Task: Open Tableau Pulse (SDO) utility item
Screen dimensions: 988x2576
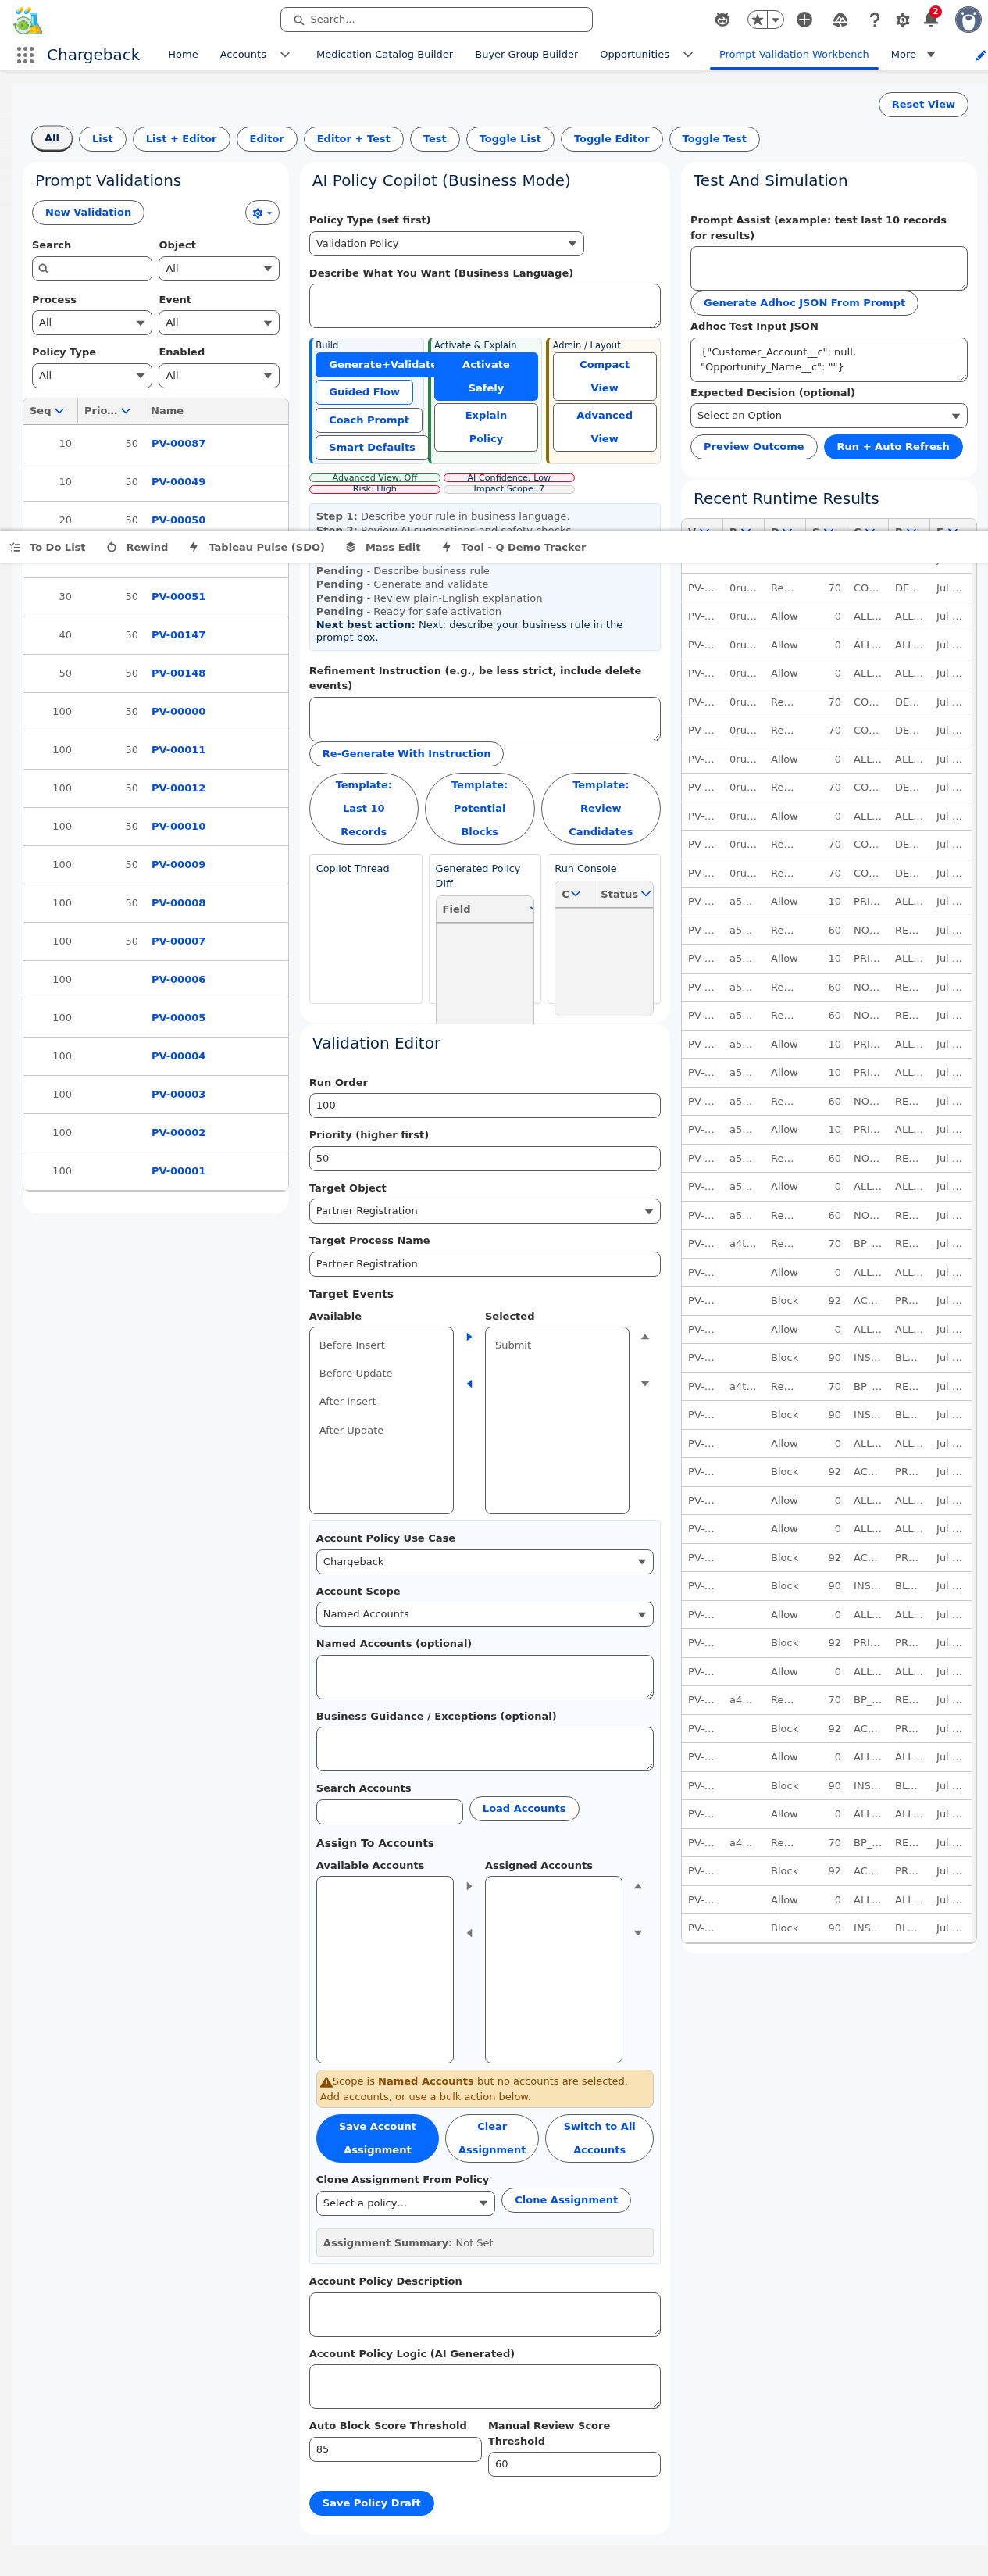Action: [257, 547]
